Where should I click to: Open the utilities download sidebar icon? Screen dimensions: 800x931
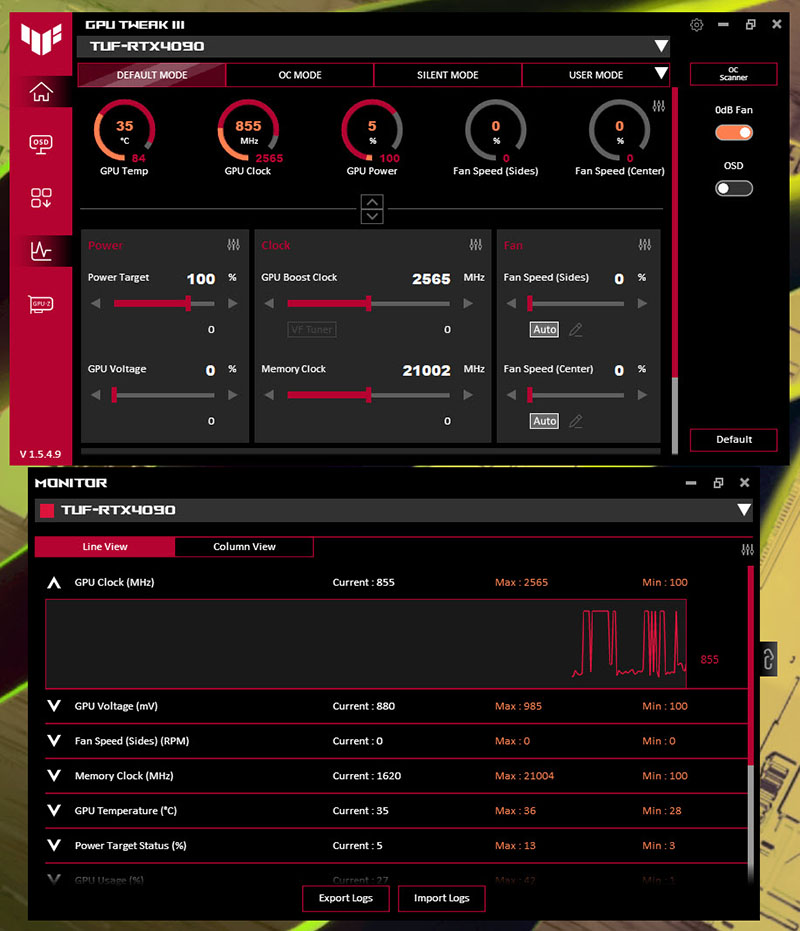(x=41, y=198)
